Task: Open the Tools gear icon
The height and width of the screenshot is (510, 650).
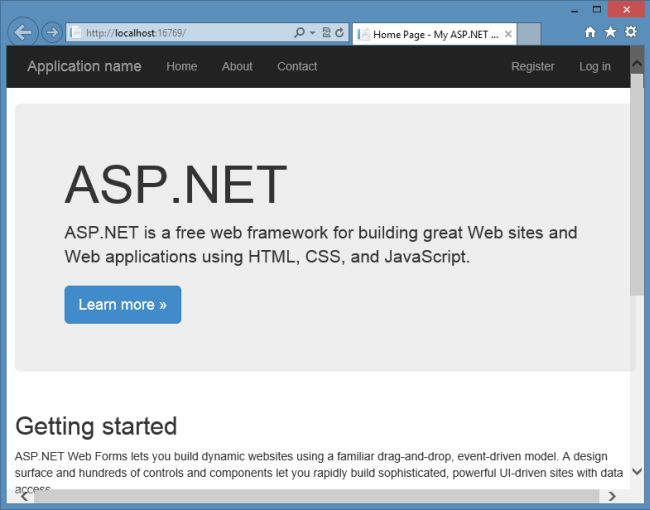Action: tap(631, 32)
